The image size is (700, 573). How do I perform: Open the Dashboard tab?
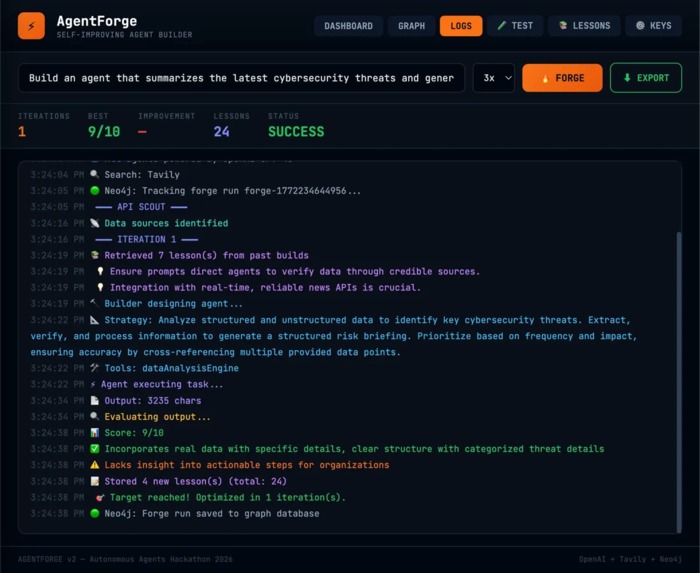[x=348, y=26]
